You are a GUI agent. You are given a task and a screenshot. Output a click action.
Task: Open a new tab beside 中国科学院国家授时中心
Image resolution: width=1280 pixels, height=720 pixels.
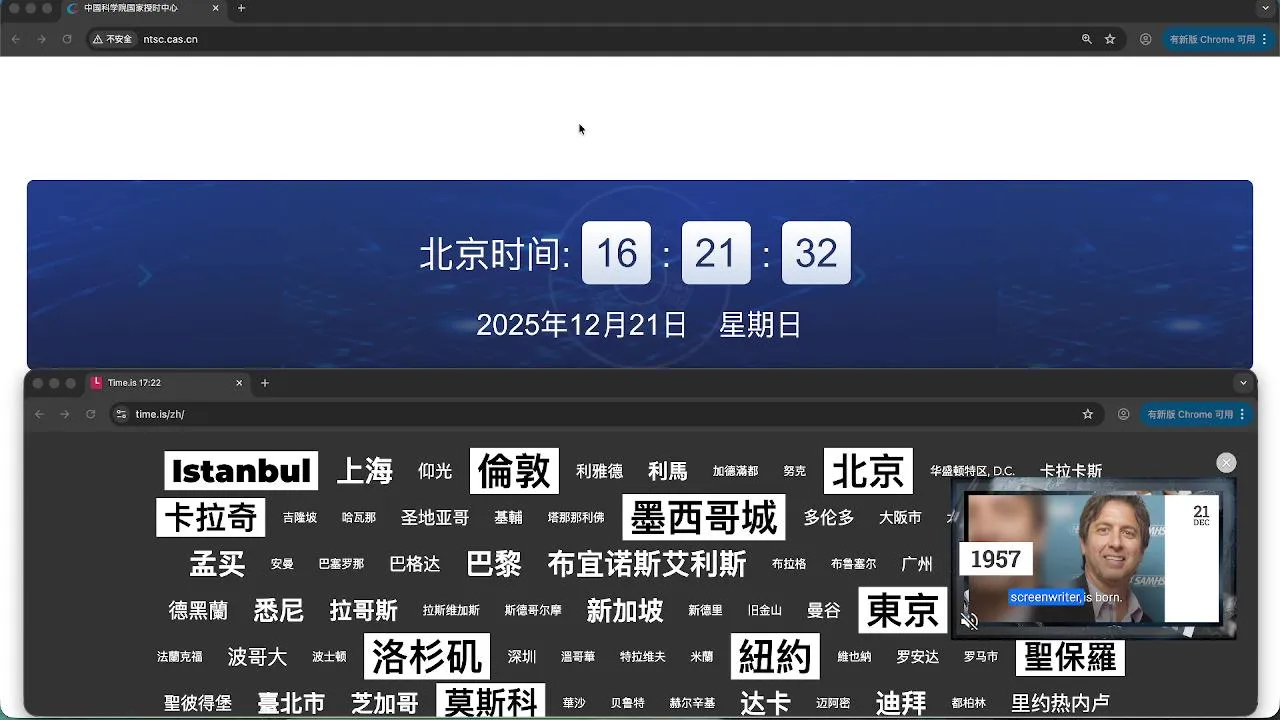click(241, 8)
